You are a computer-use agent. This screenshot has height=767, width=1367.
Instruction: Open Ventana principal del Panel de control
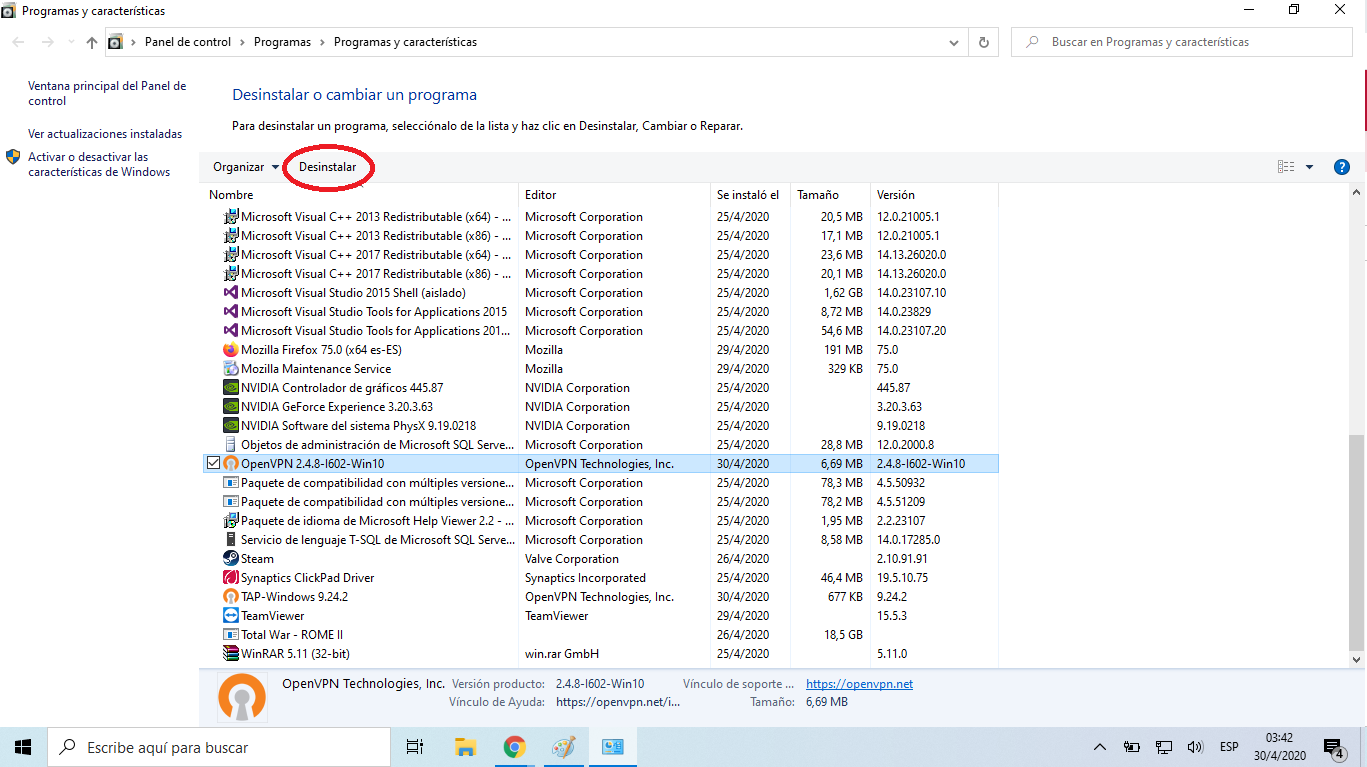click(107, 93)
